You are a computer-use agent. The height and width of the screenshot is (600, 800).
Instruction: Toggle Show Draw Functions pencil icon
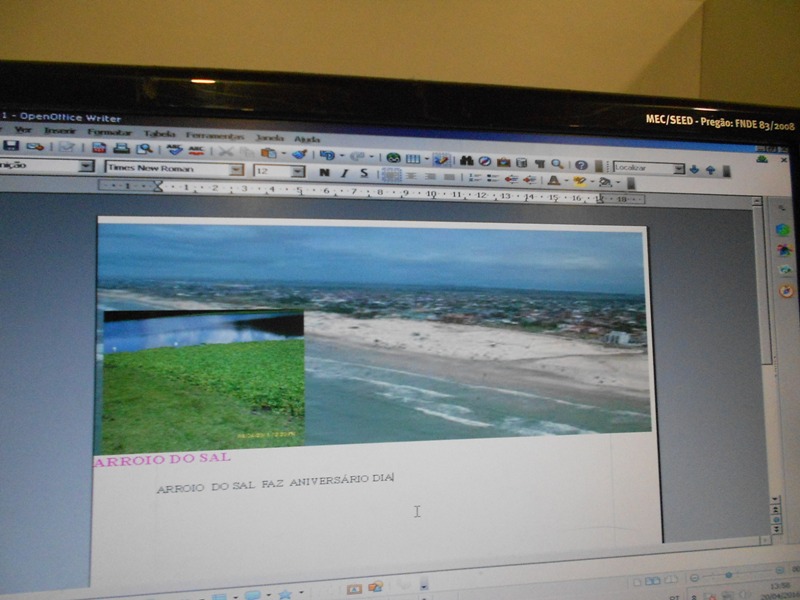(x=441, y=160)
